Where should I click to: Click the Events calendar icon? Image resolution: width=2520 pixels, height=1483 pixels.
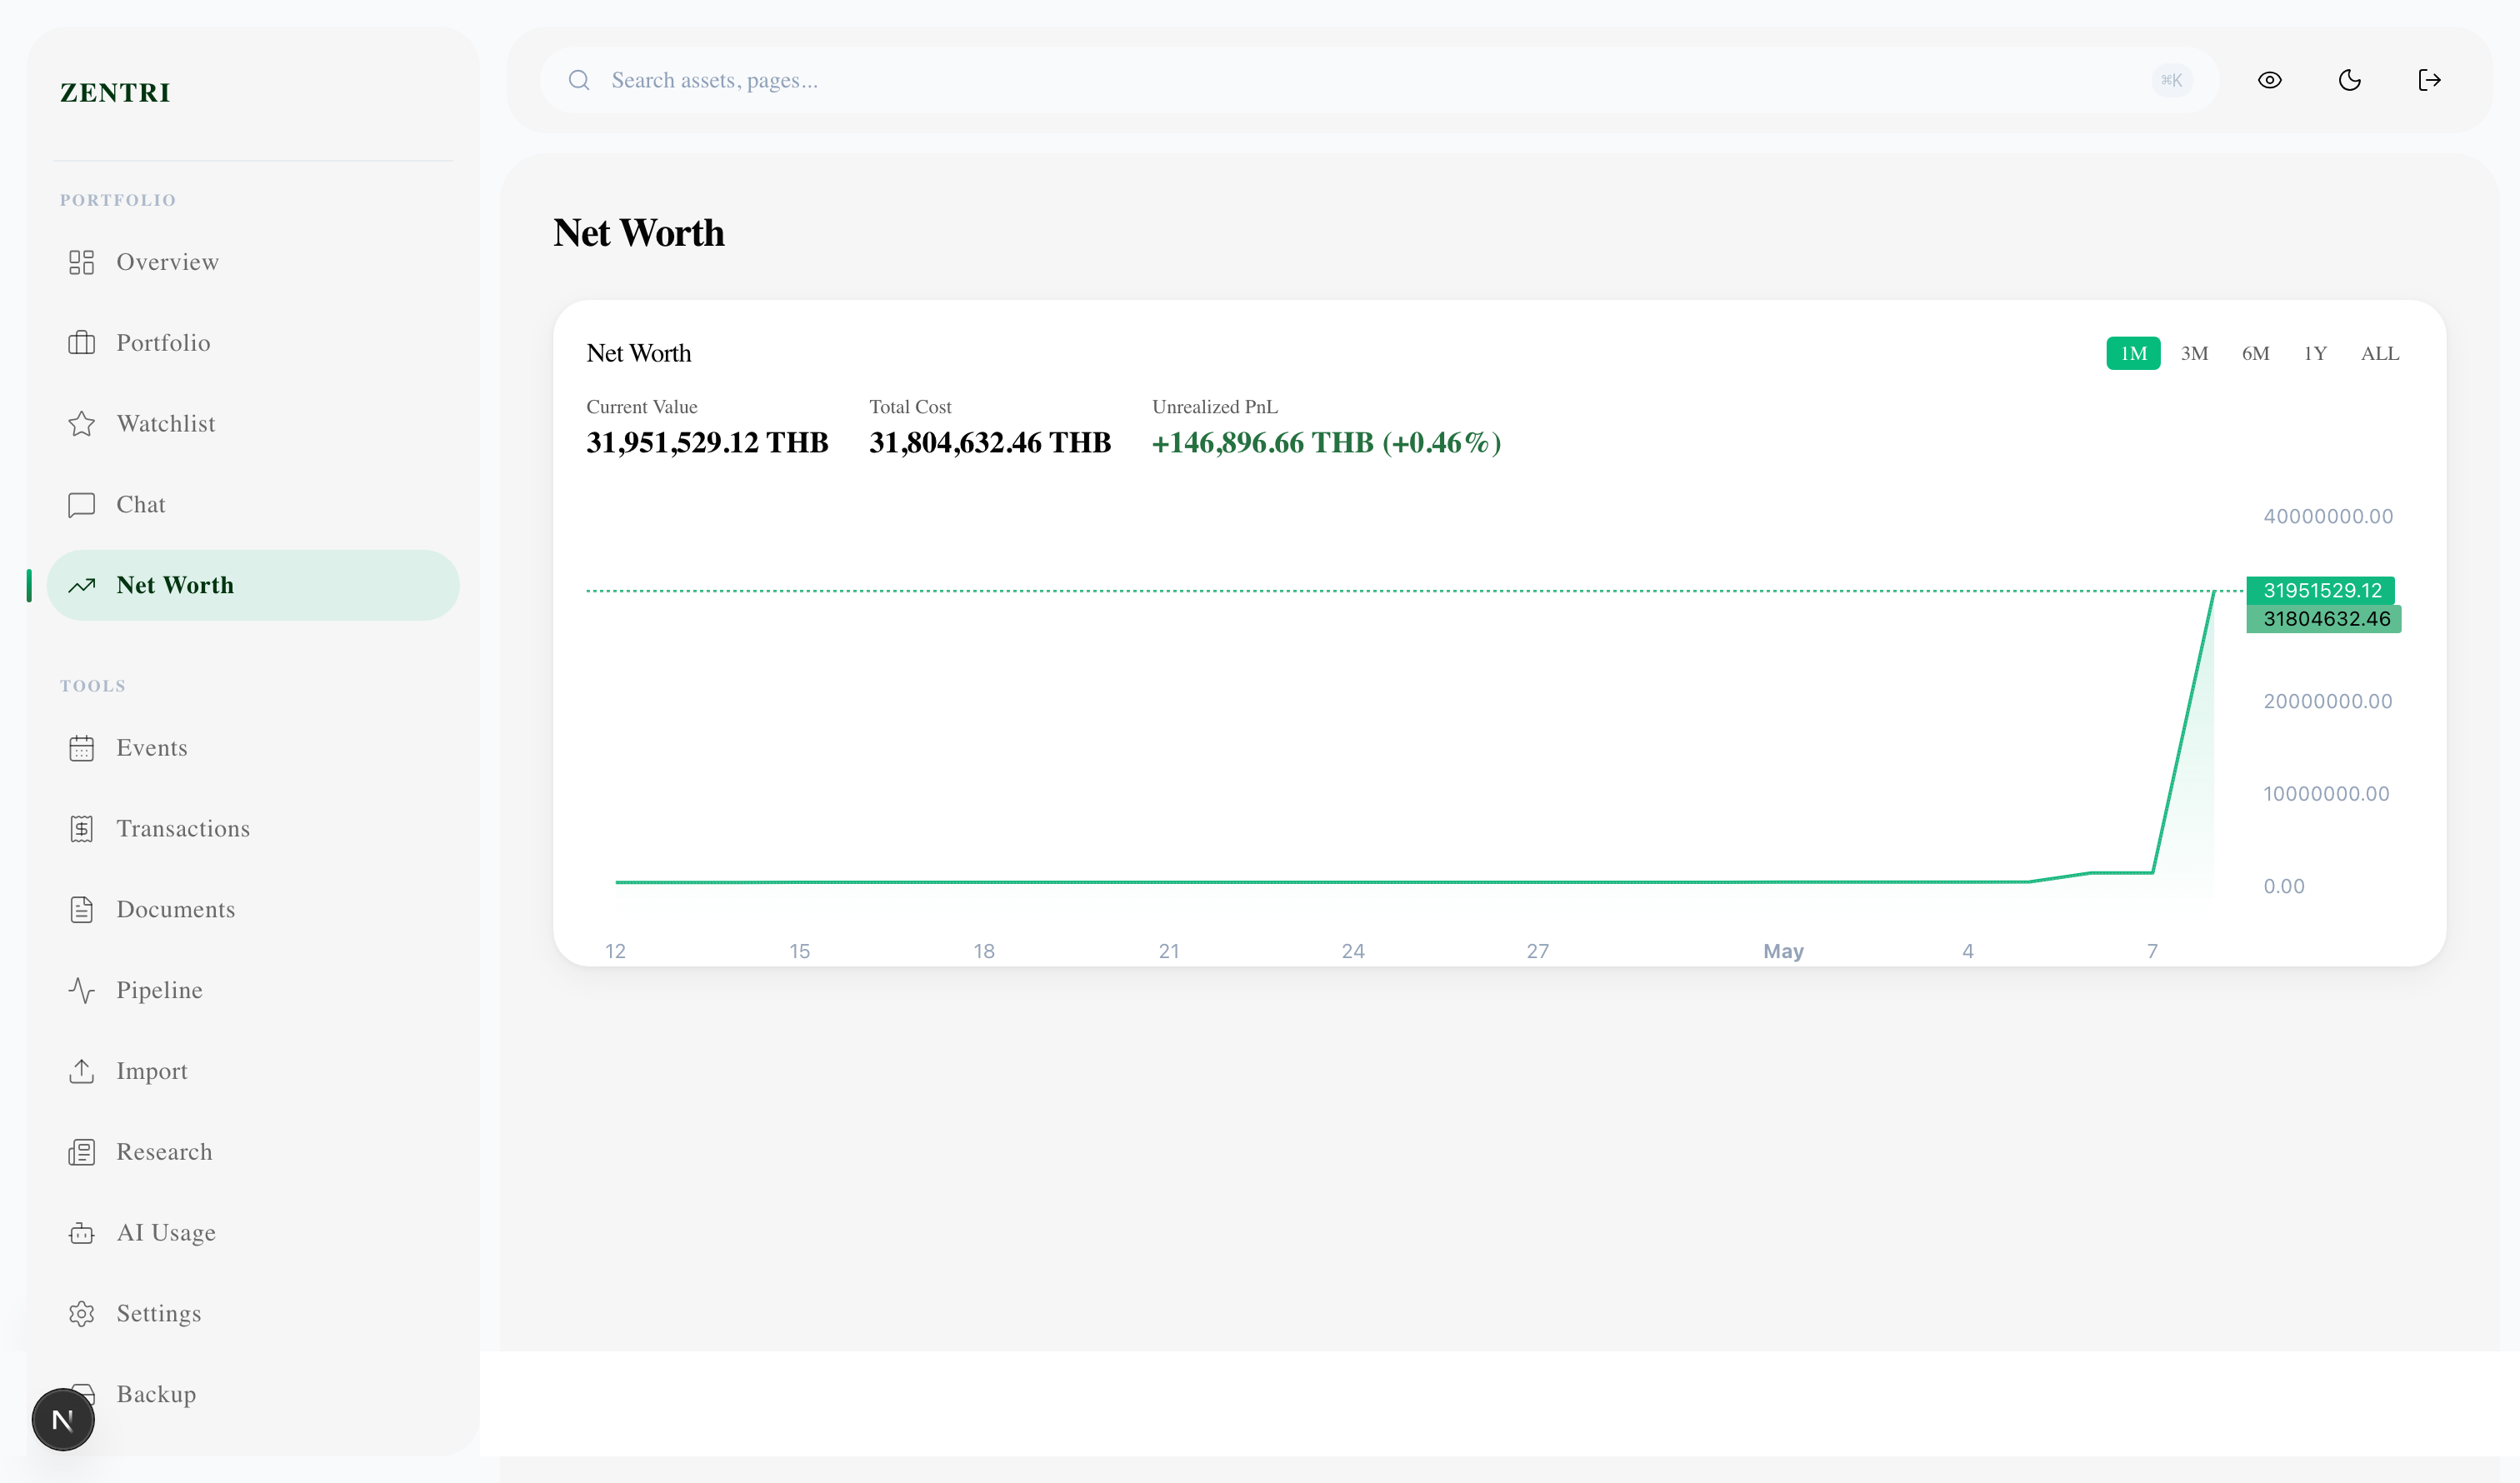click(81, 748)
